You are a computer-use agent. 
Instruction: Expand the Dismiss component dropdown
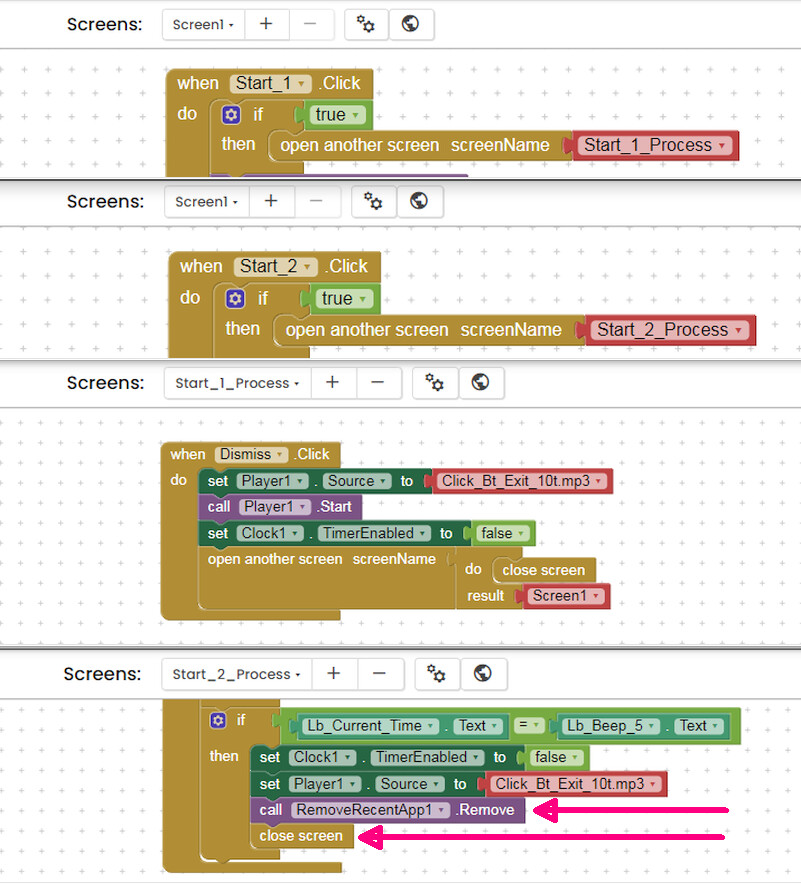(281, 454)
